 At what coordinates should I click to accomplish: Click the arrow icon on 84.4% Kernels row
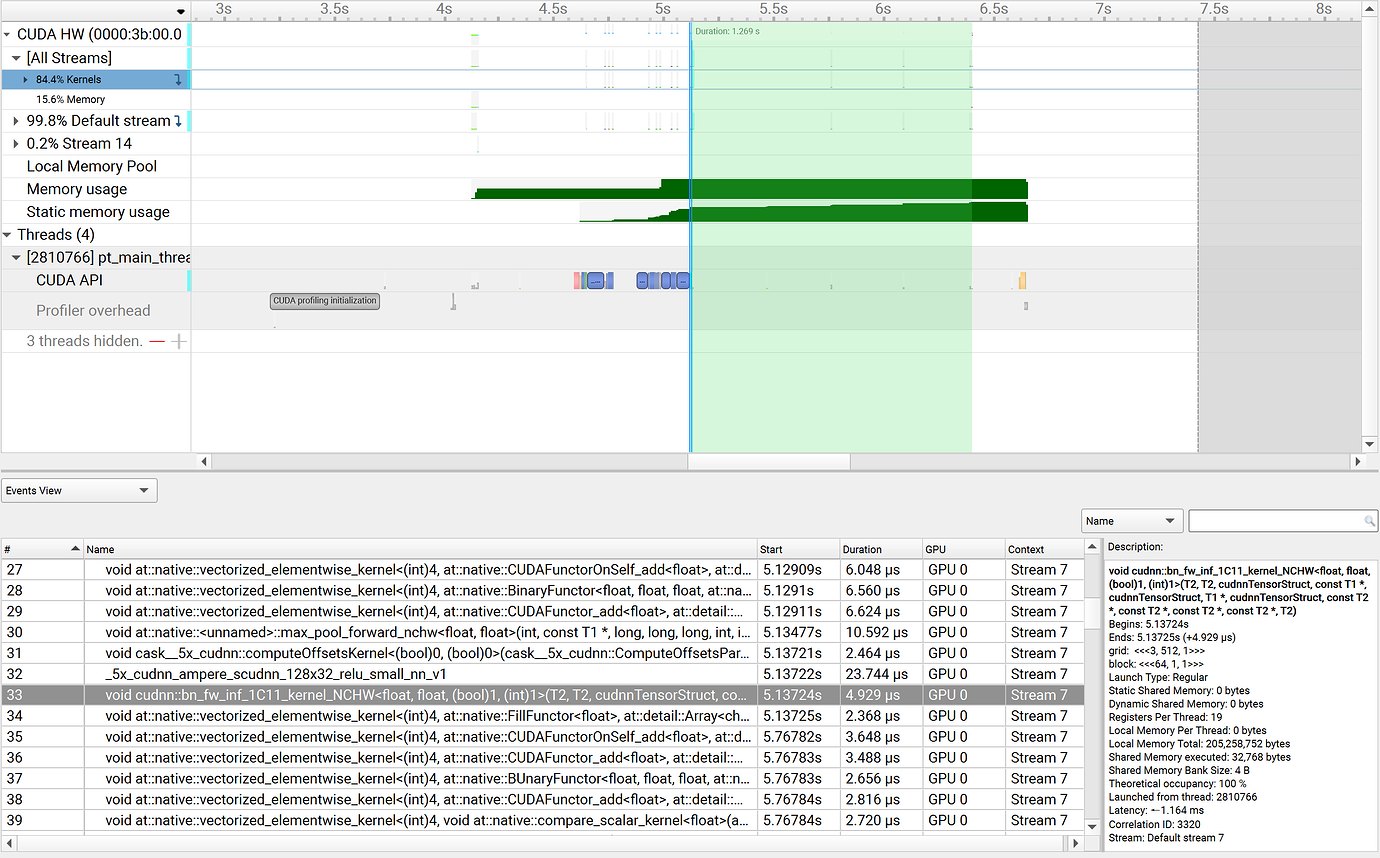tap(178, 80)
